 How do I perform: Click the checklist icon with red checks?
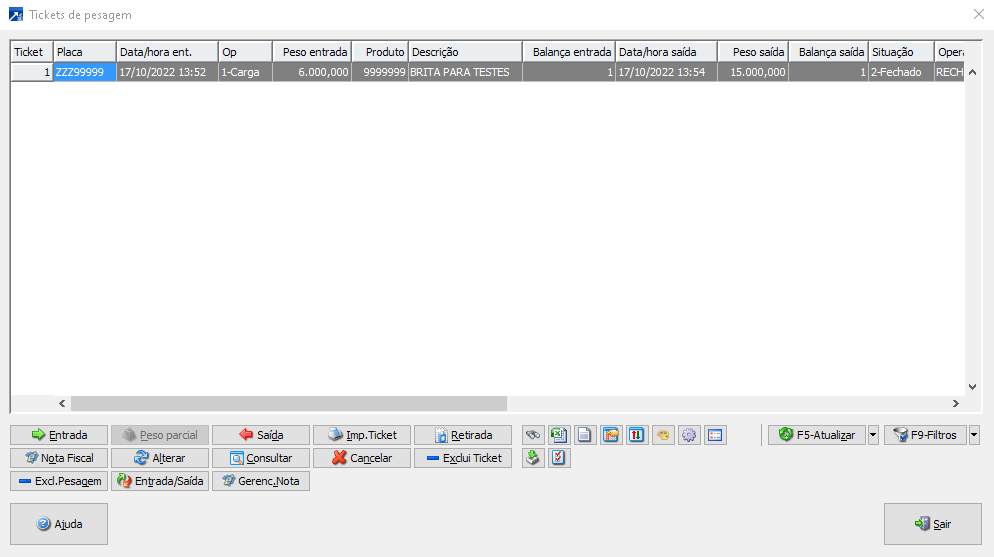pyautogui.click(x=558, y=458)
